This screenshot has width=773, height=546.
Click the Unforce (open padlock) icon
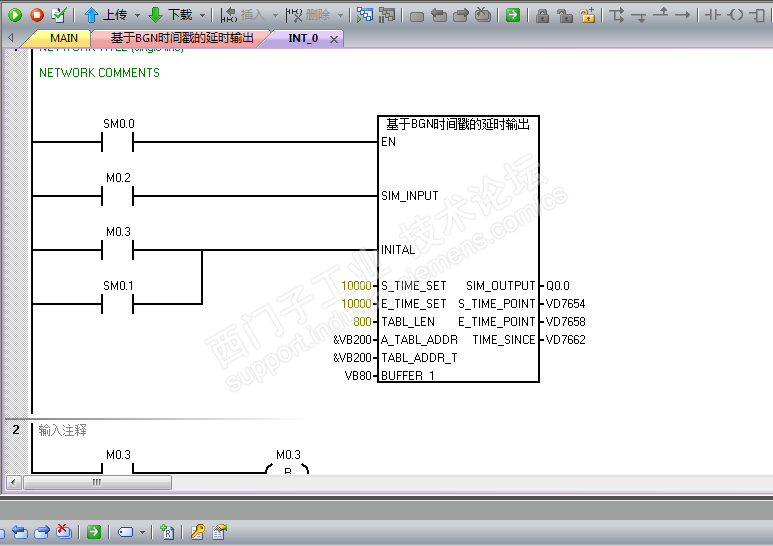(565, 16)
